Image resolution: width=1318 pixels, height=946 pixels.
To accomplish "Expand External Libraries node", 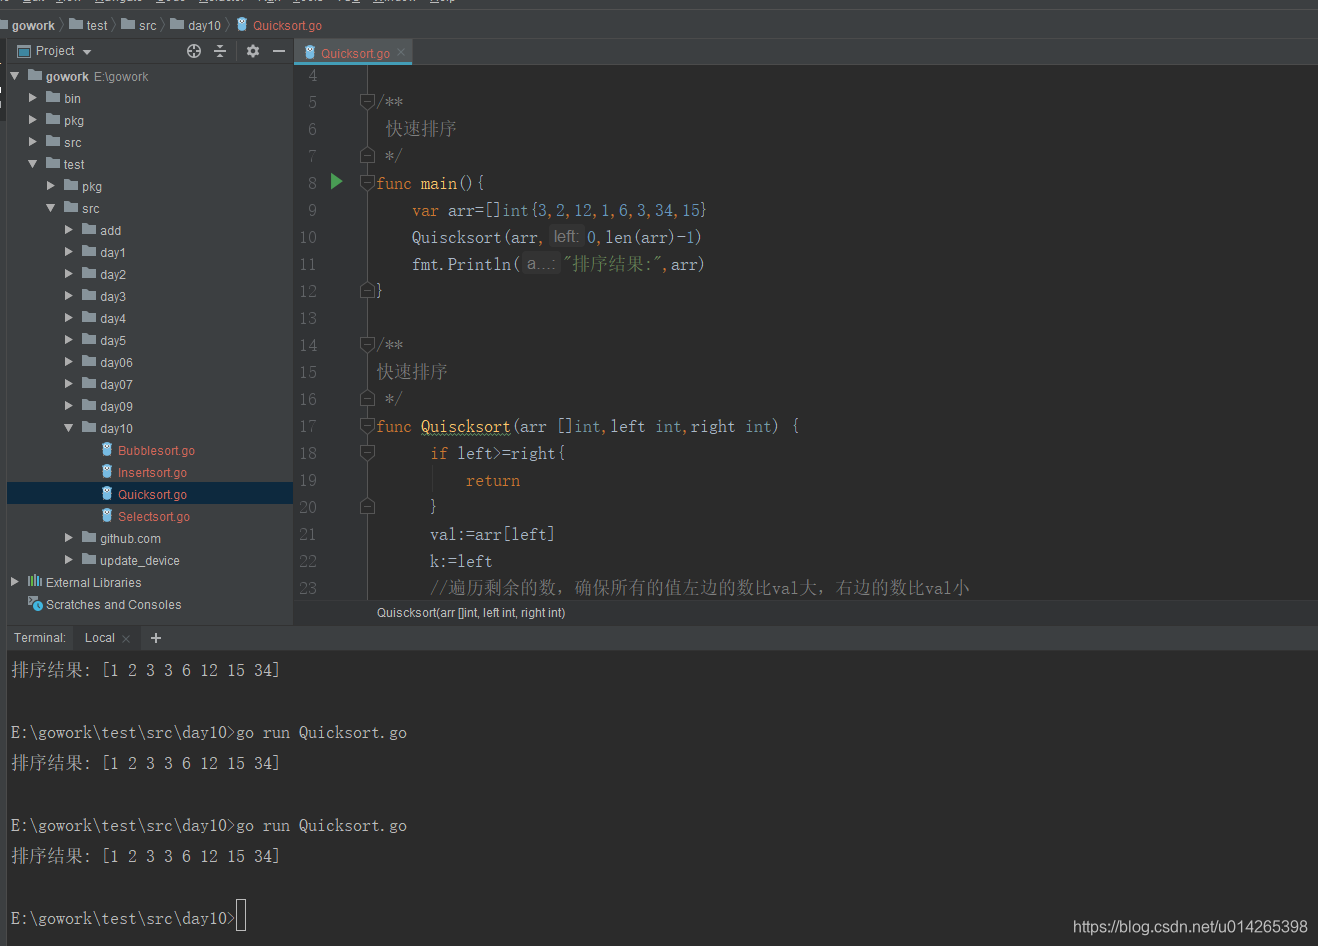I will pyautogui.click(x=15, y=582).
